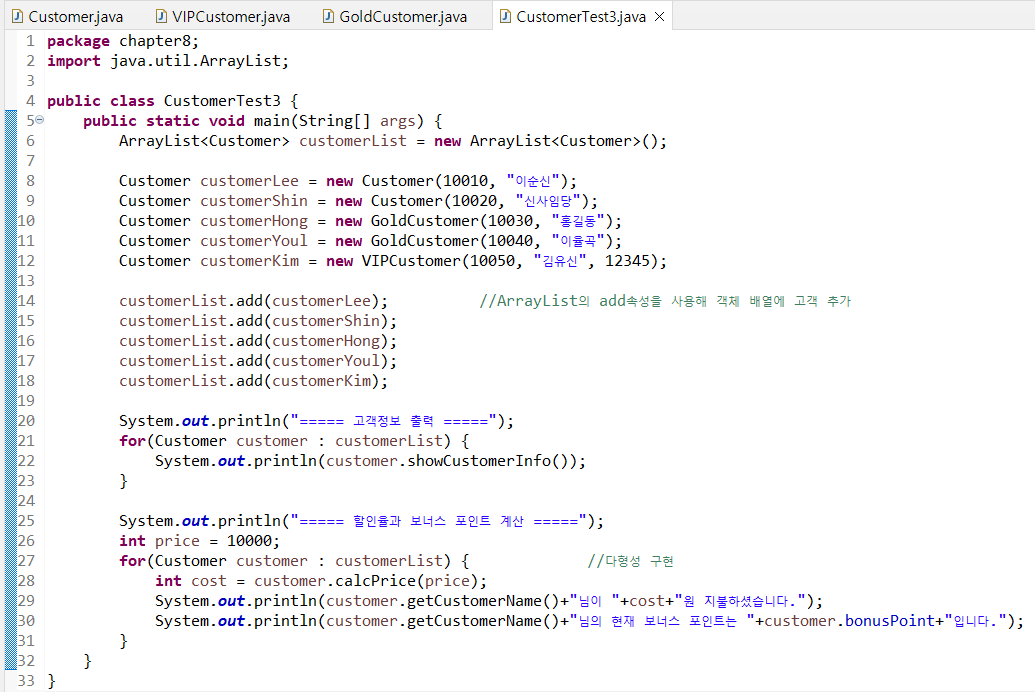Open the VIPCustomer.java editor tab
1035x692 pixels.
click(x=231, y=17)
